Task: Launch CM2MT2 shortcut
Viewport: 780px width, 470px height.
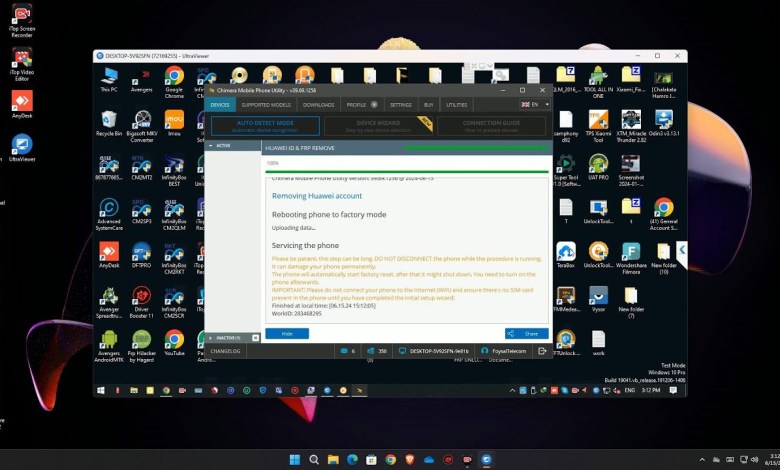Action: 141,168
